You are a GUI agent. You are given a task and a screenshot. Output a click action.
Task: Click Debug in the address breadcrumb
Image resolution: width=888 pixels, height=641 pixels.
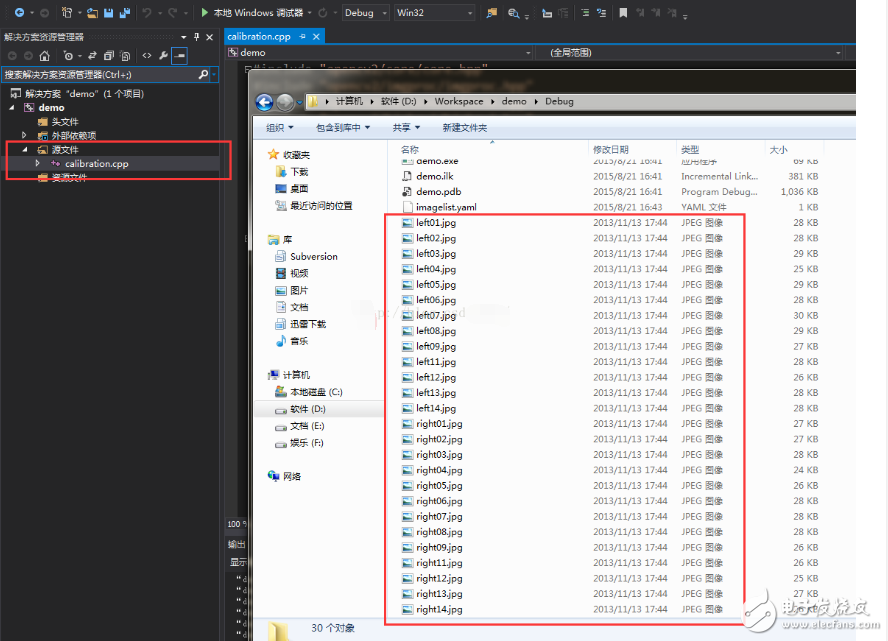tap(559, 102)
